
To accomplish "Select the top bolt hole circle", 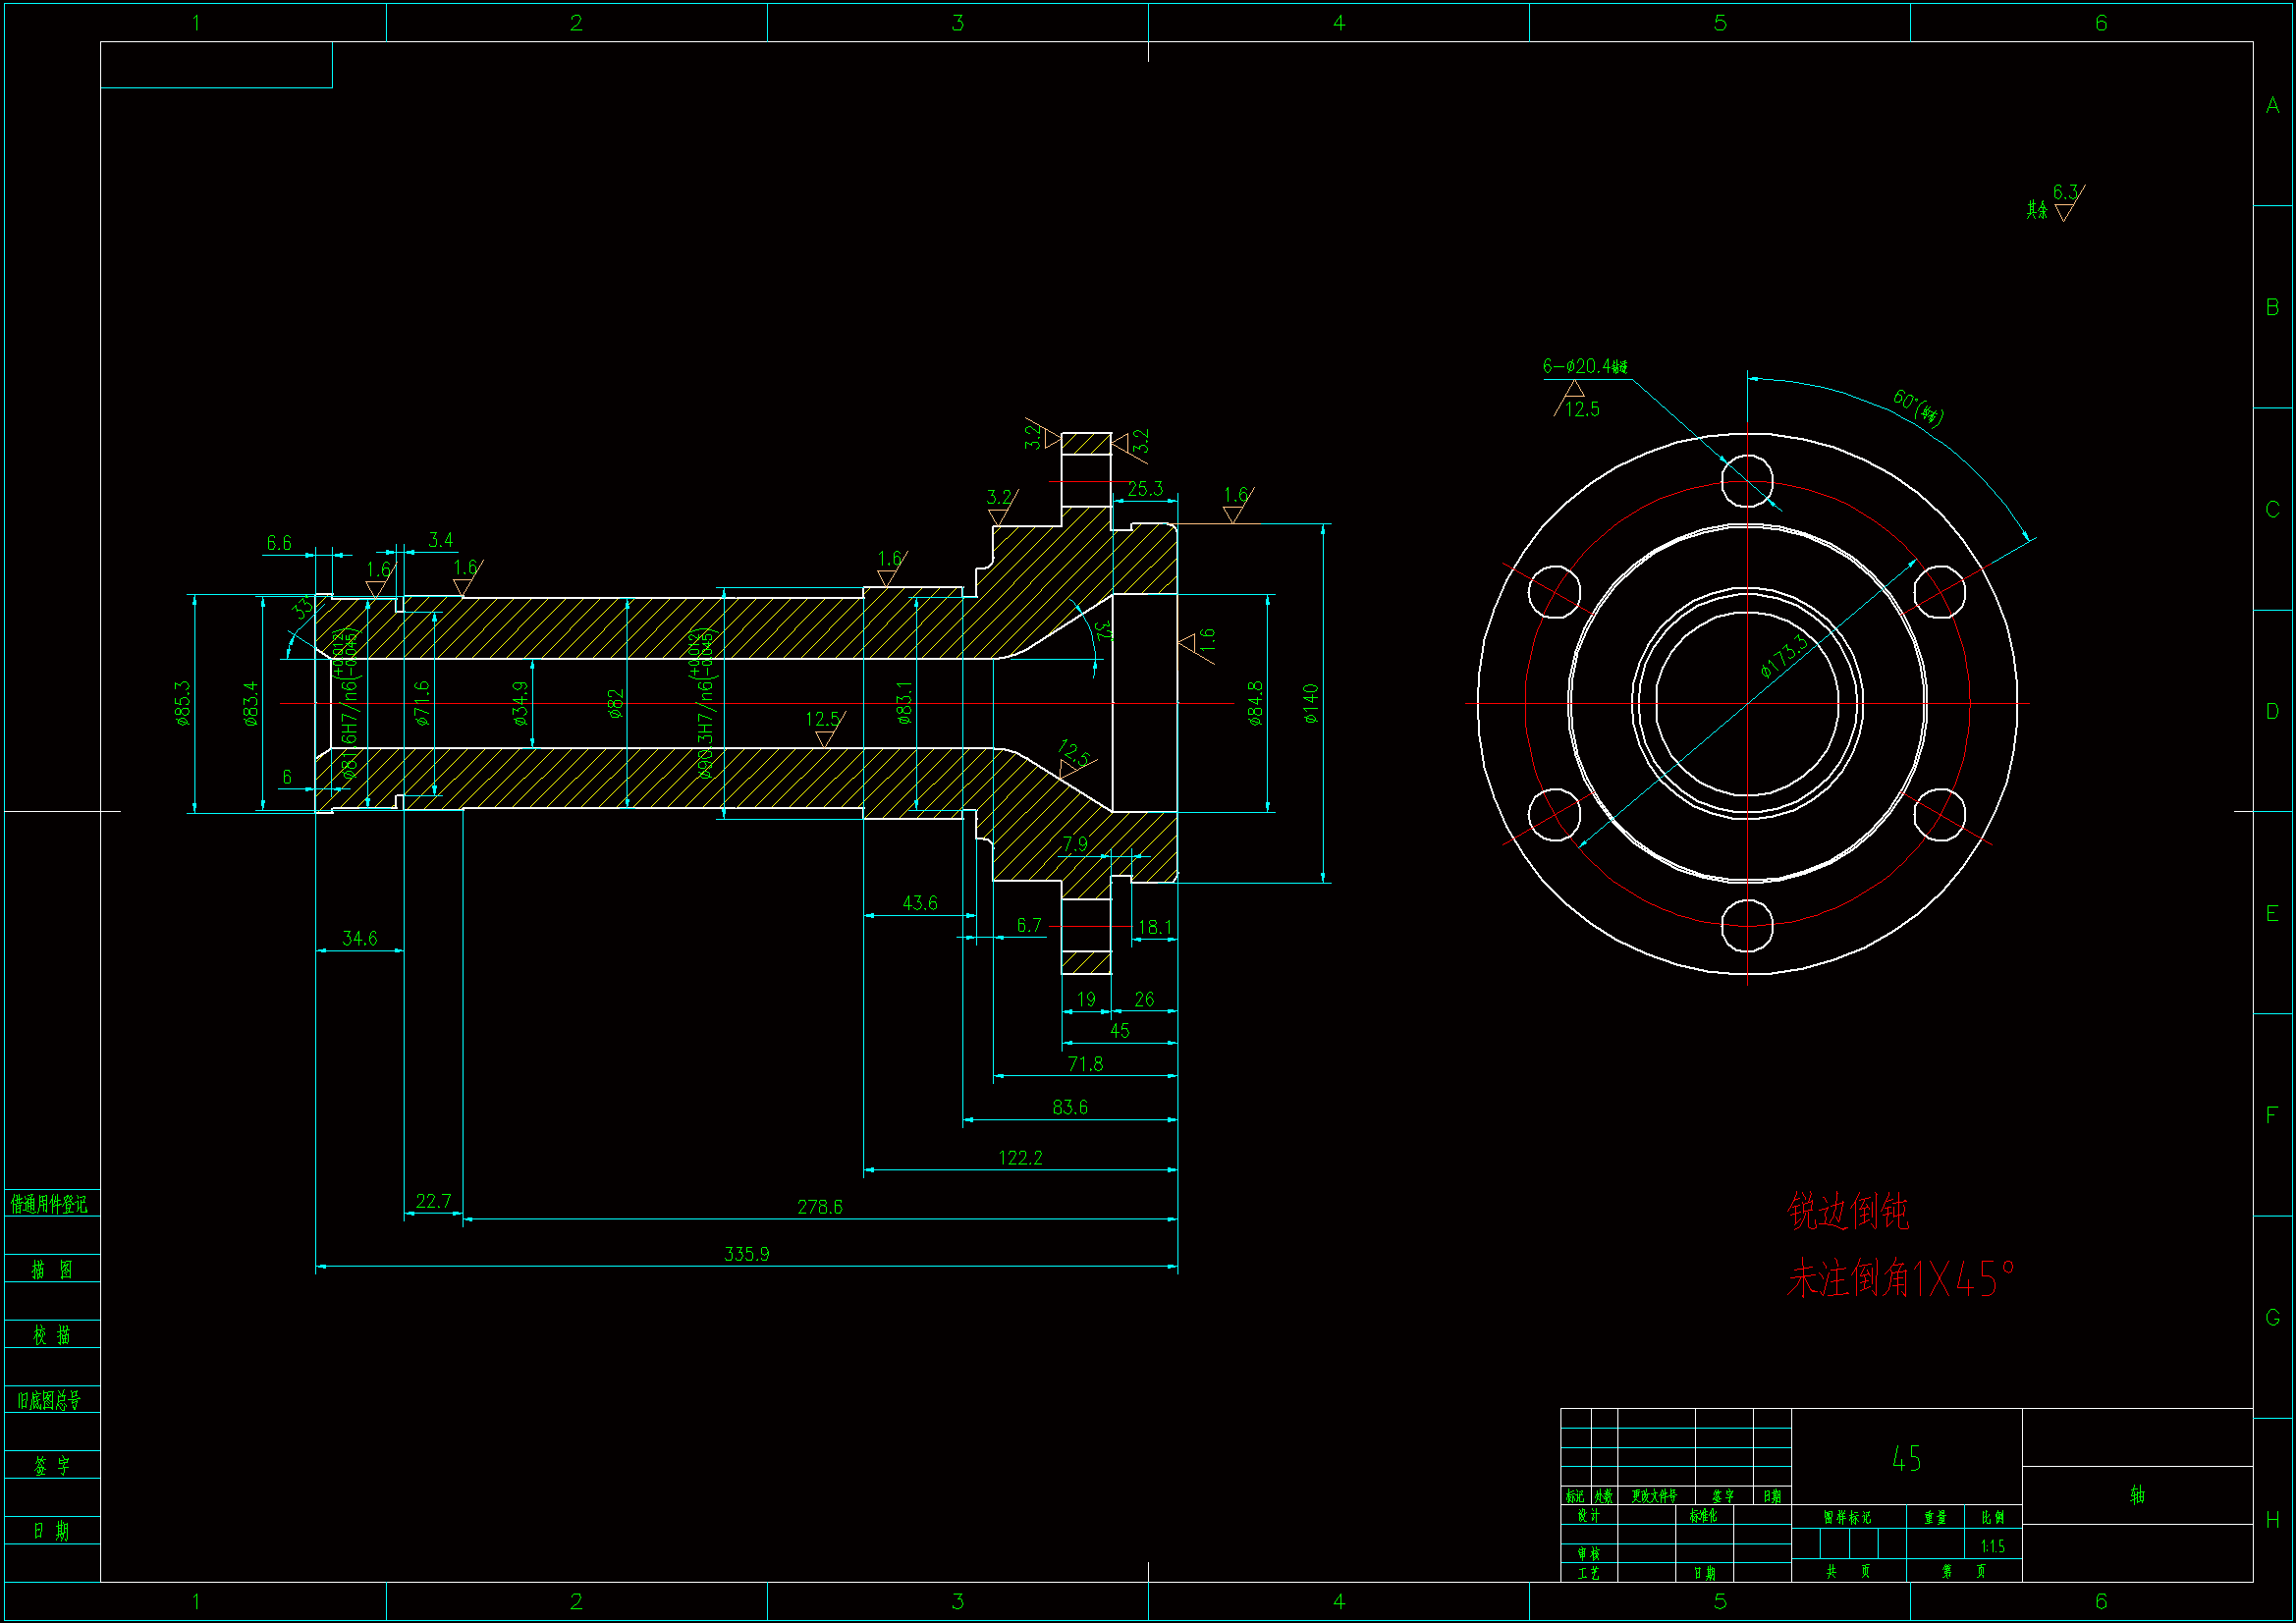I will [x=1747, y=481].
